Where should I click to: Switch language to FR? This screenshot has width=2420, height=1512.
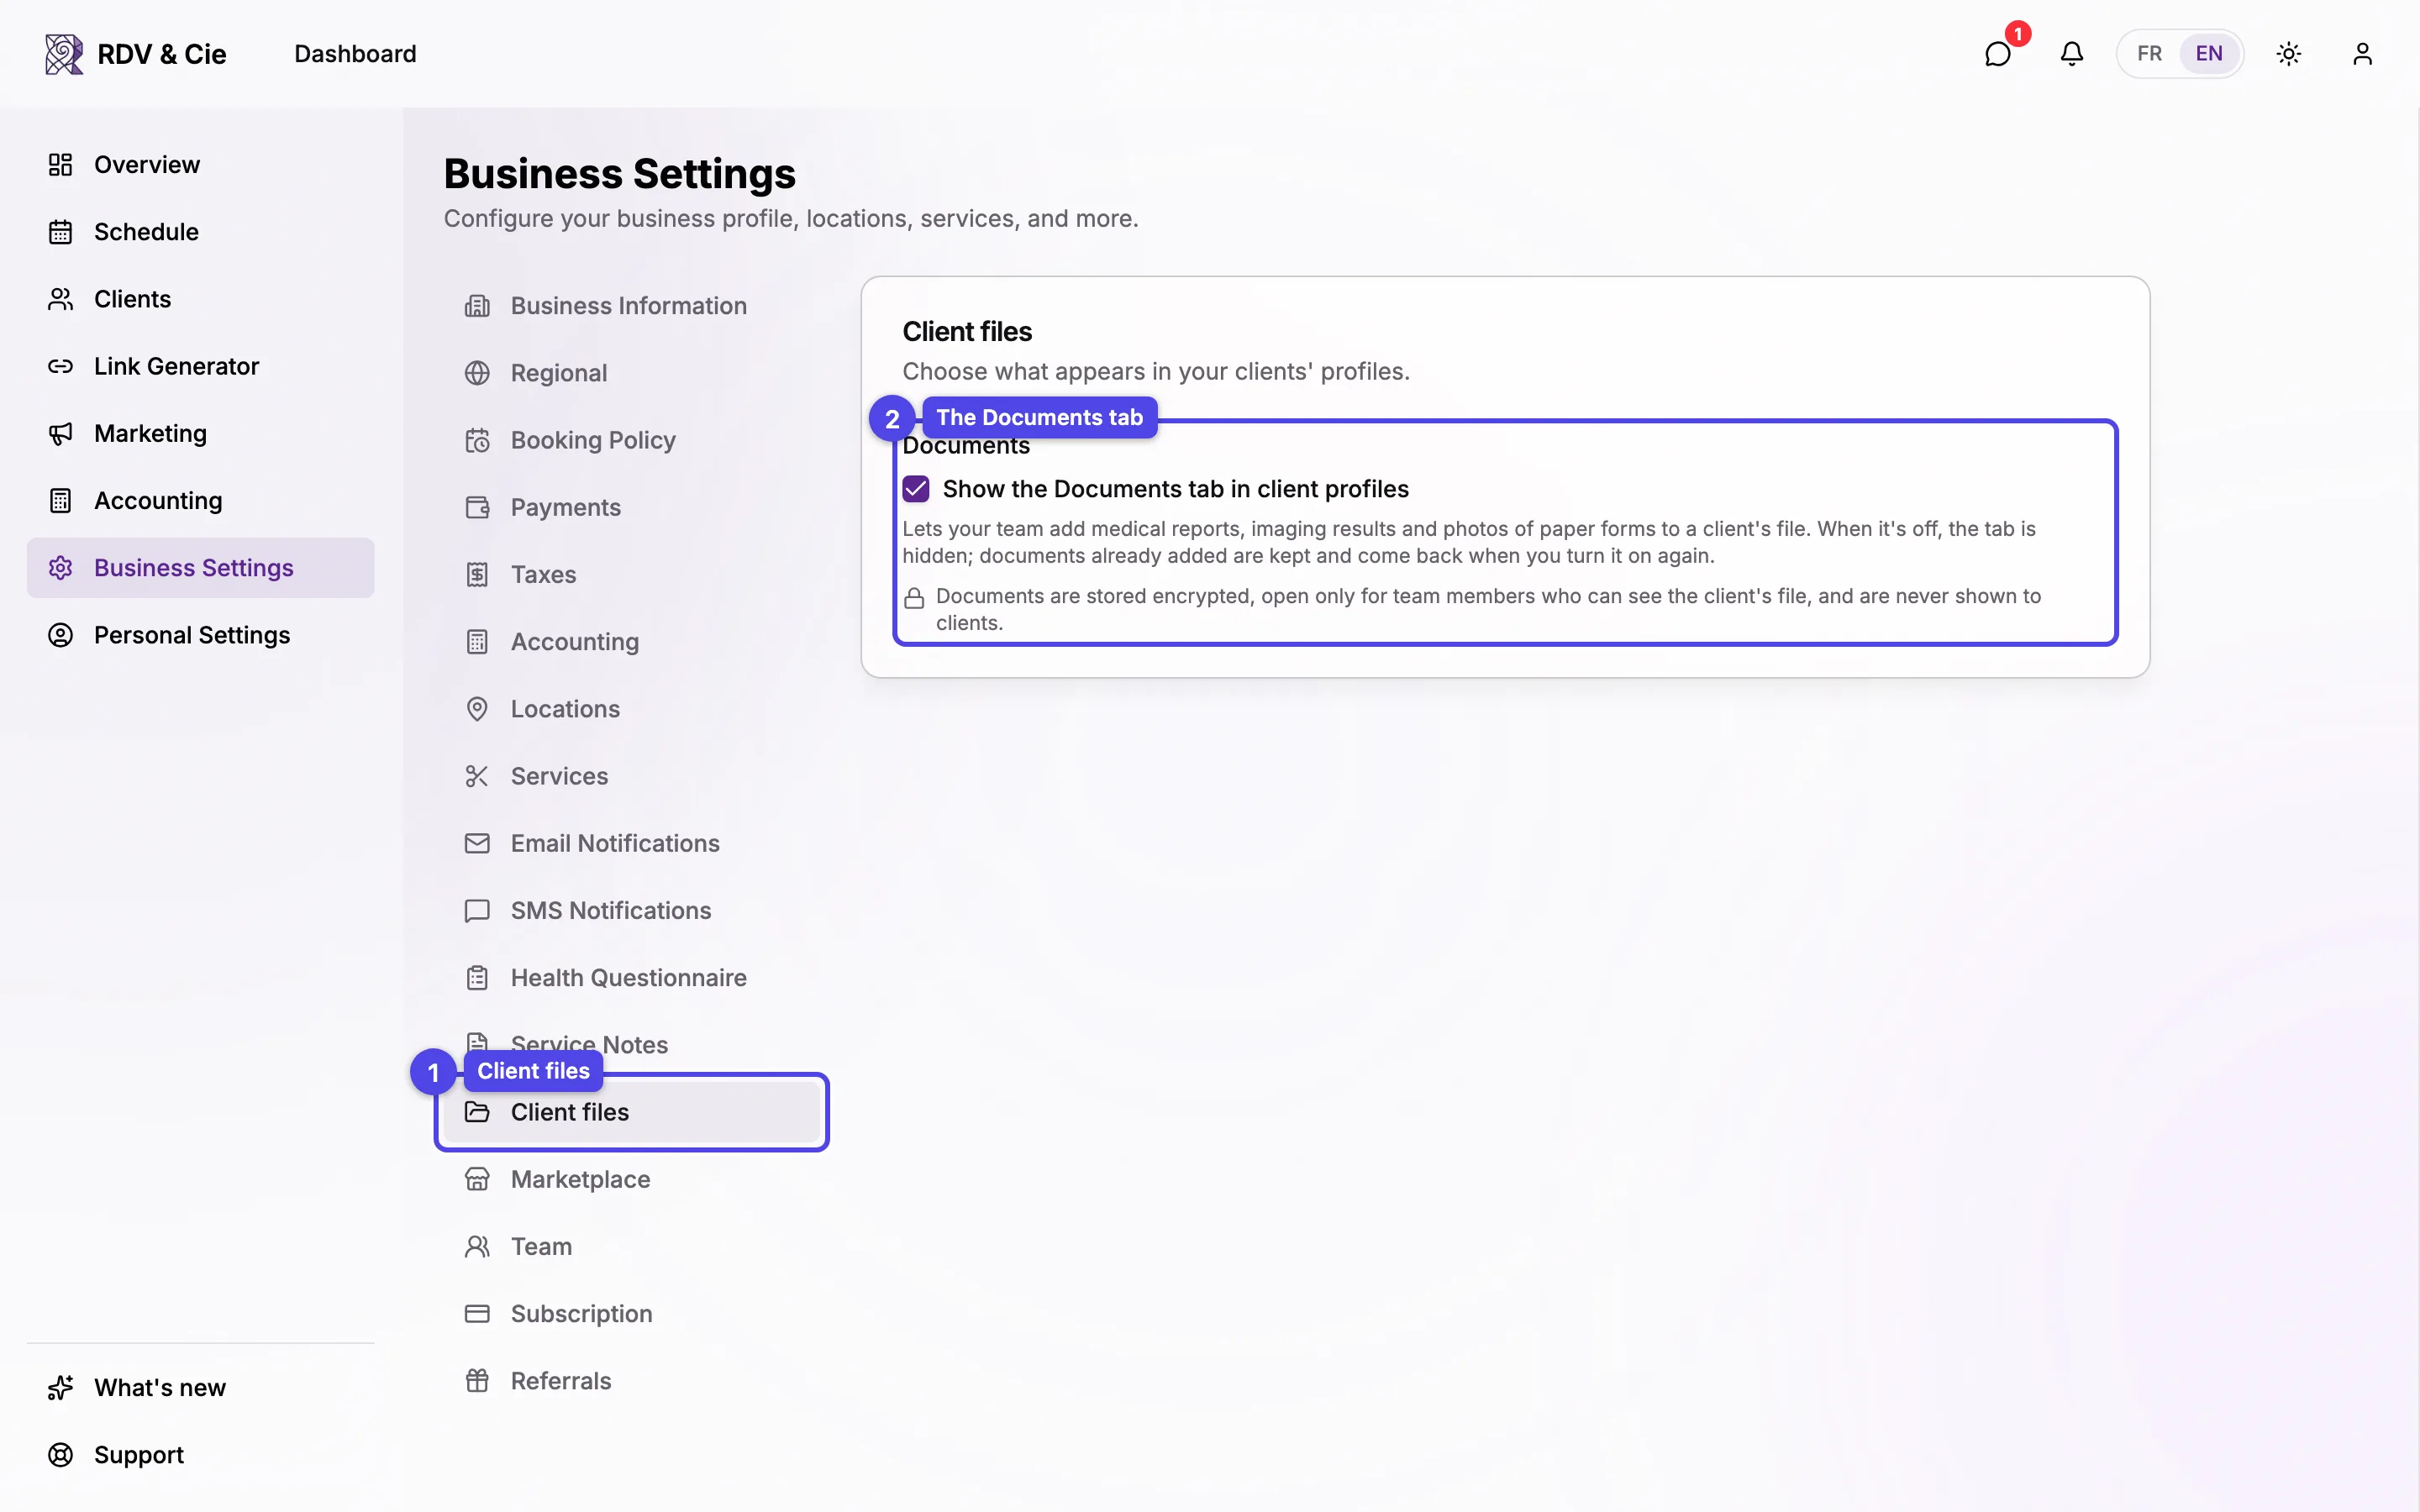pos(2149,54)
